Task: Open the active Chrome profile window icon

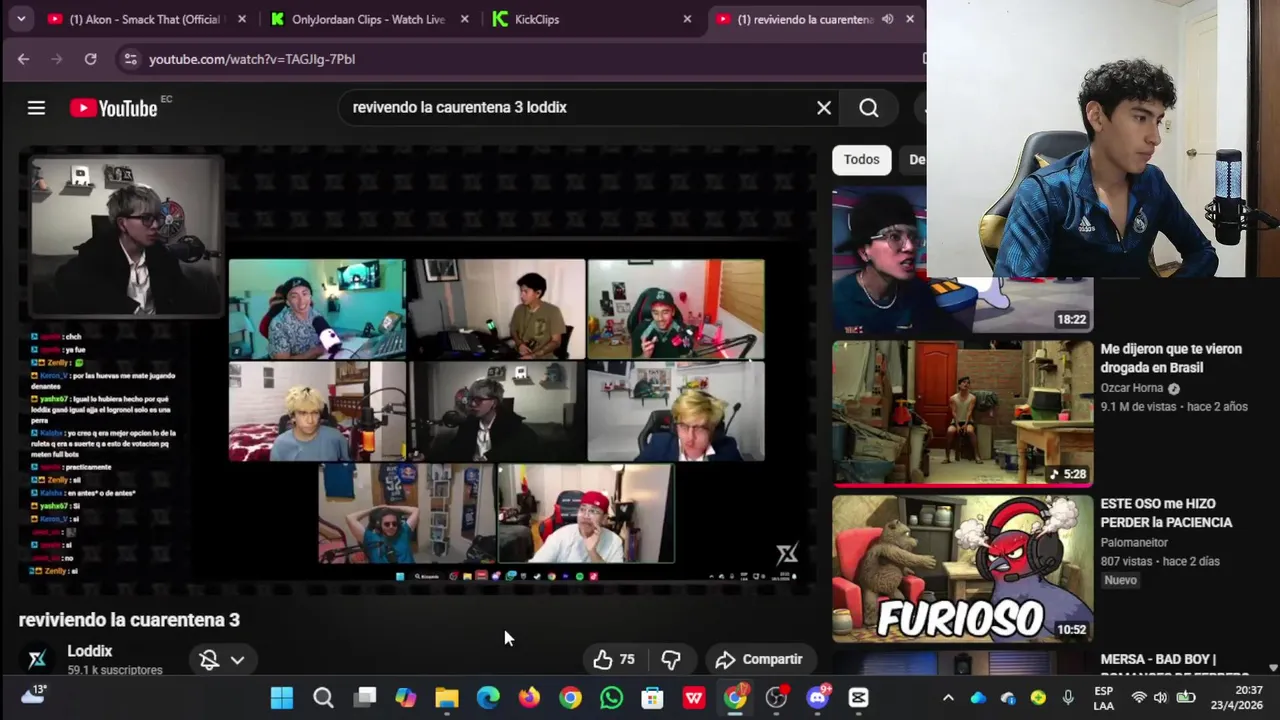Action: [x=735, y=698]
